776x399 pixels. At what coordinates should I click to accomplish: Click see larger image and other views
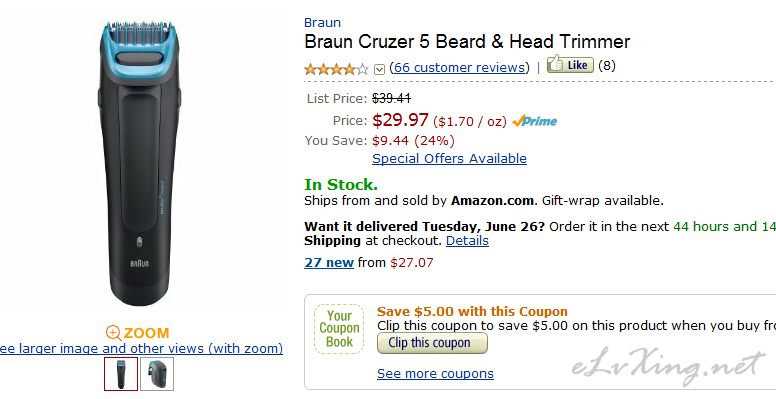(140, 349)
